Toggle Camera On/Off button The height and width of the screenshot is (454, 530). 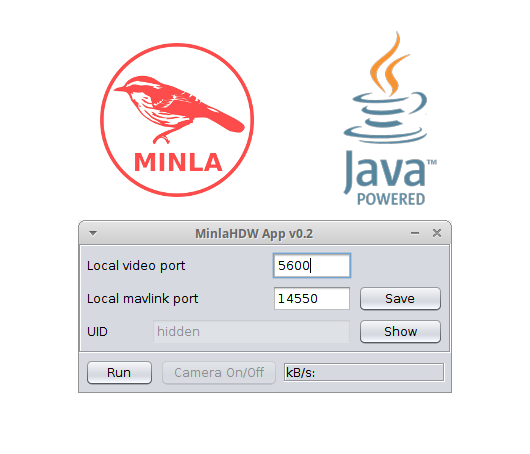(219, 373)
